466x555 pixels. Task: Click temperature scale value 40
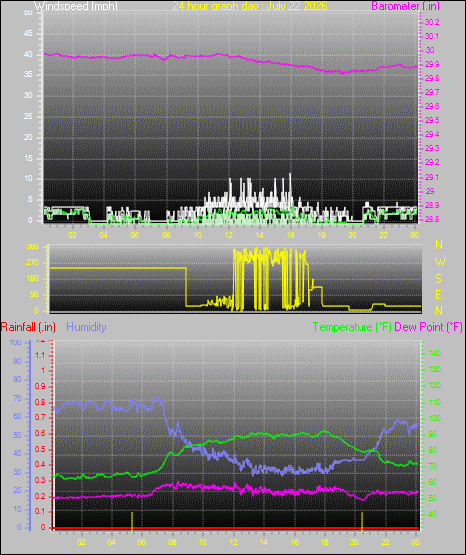[432, 514]
